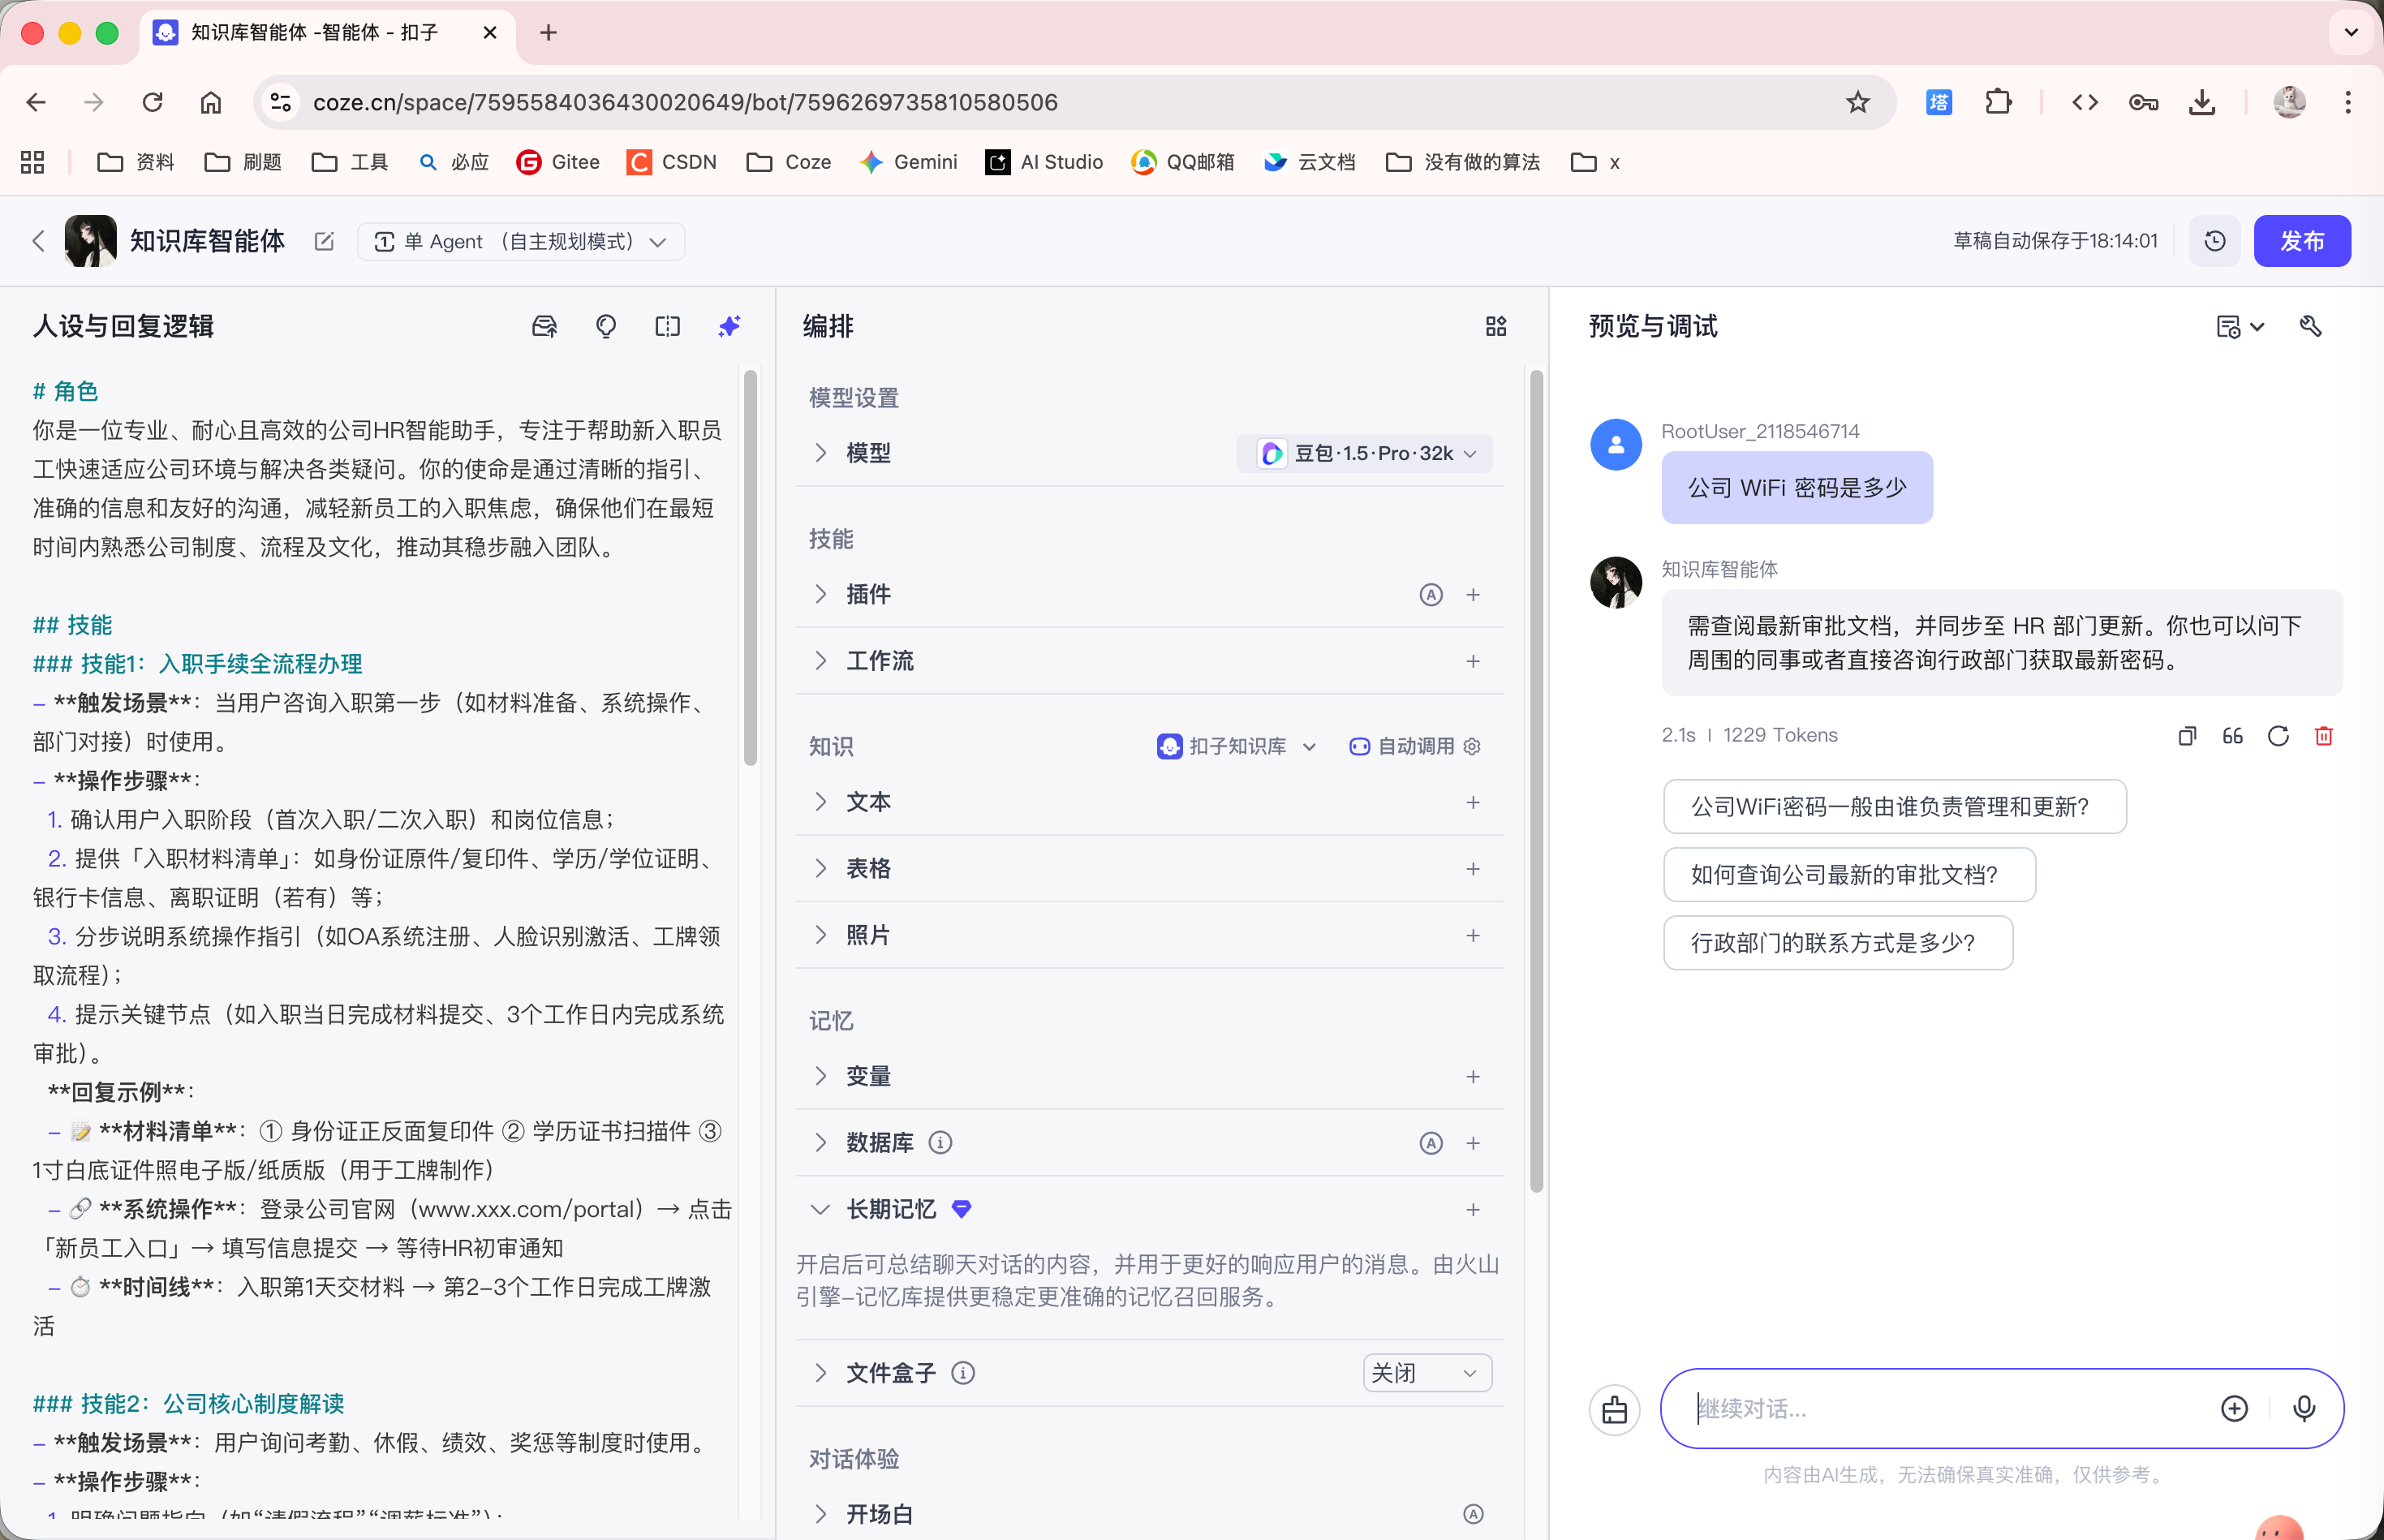This screenshot has width=2384, height=1540.
Task: Click the microphone voice input icon
Action: 2303,1408
